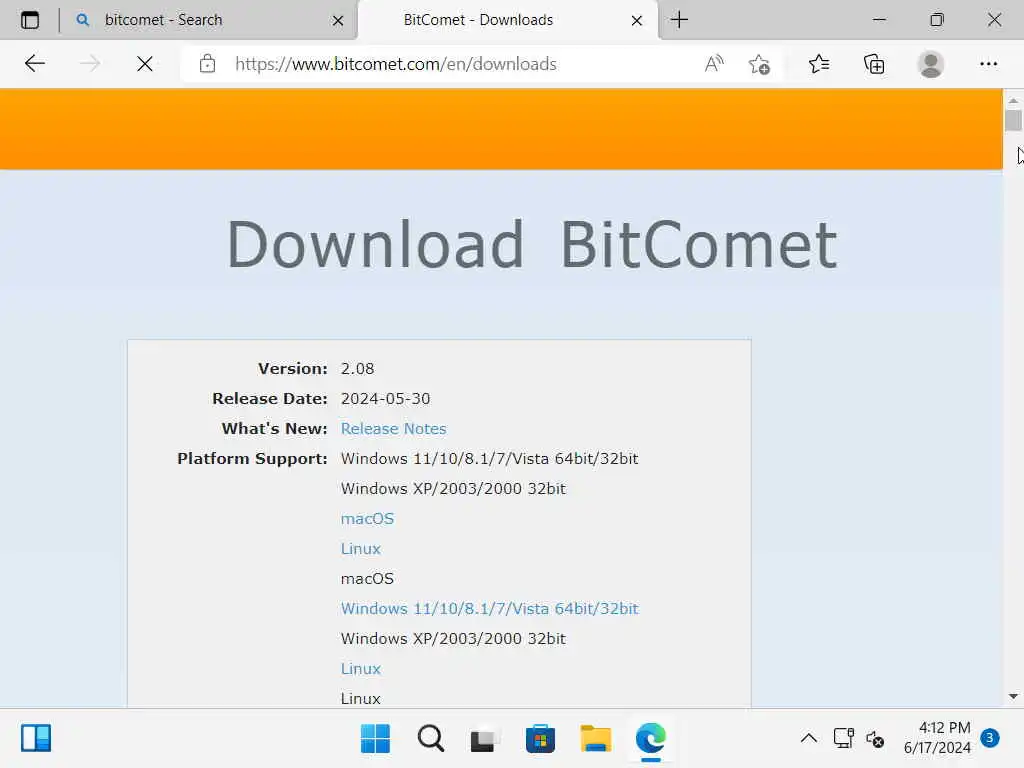
Task: Click the Download BitComet heading
Action: point(532,245)
